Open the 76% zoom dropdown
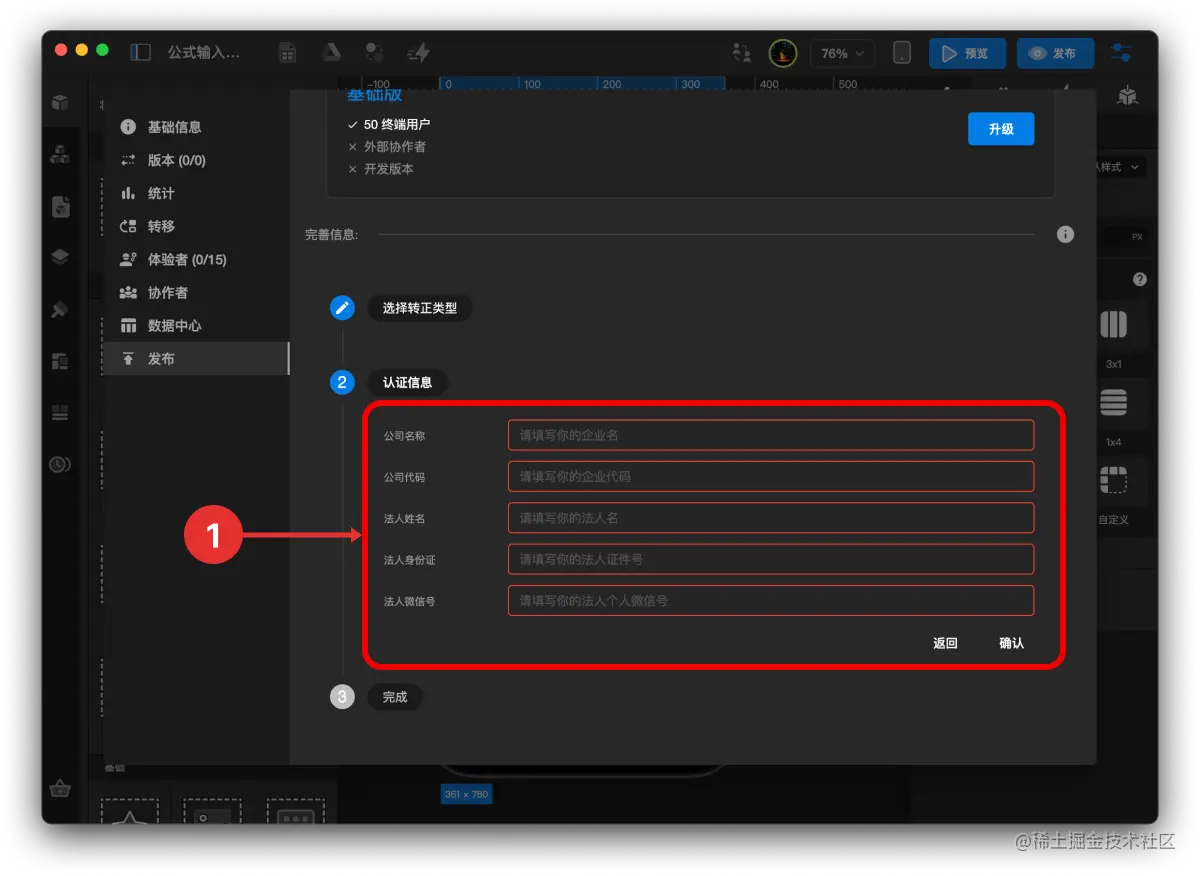The image size is (1200, 876). [843, 54]
